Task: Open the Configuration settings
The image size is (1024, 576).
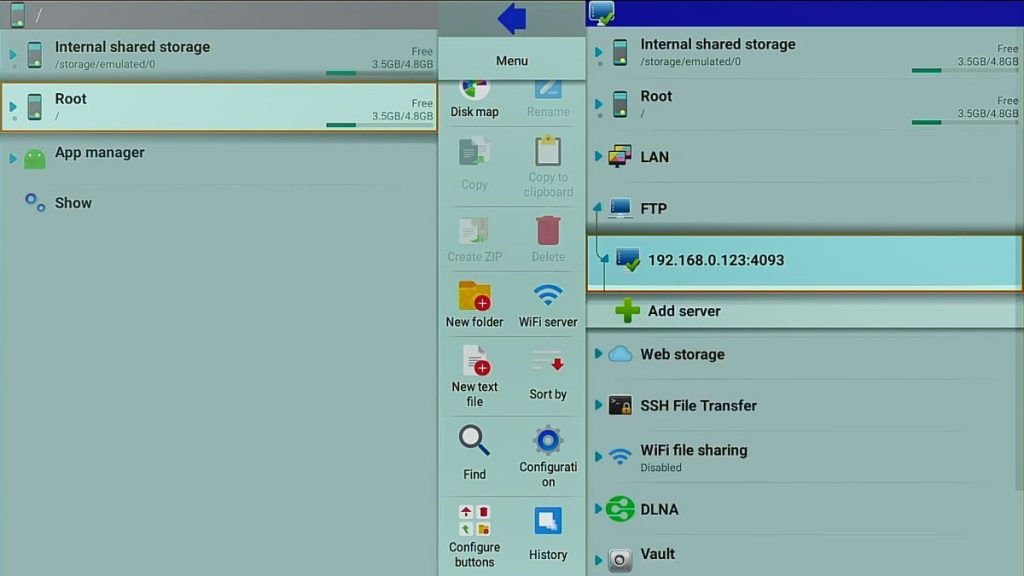Action: pyautogui.click(x=548, y=456)
